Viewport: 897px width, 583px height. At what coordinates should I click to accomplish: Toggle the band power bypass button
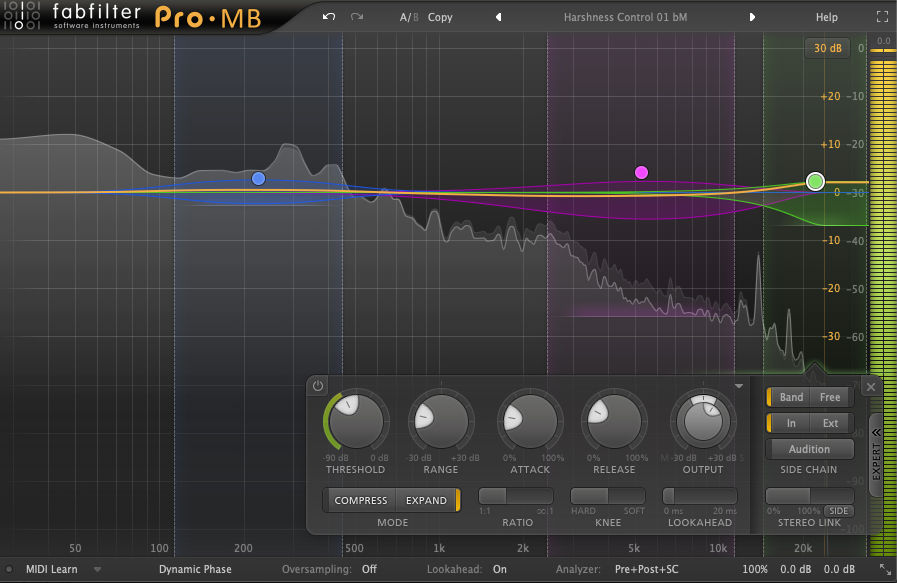pyautogui.click(x=318, y=386)
